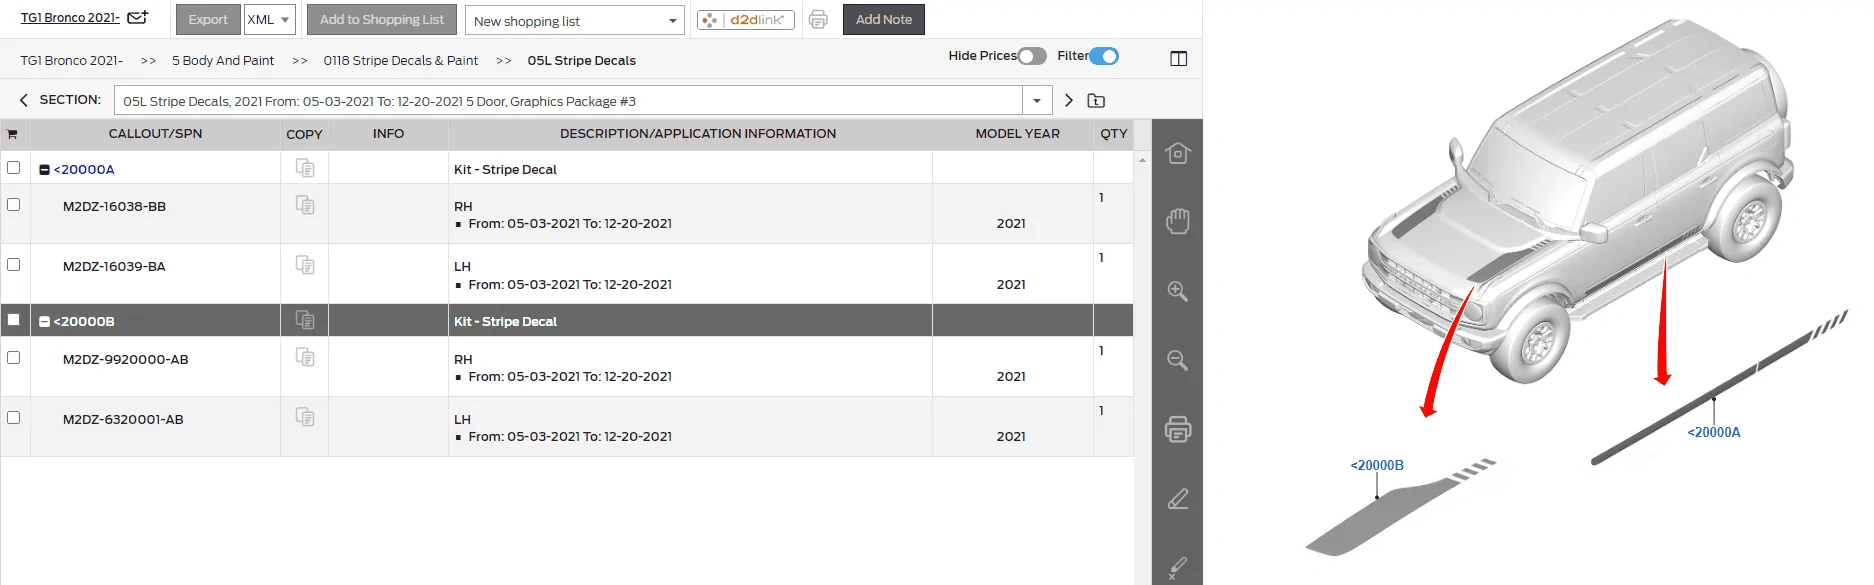The image size is (1874, 585).
Task: Check the M2DZ-16039-BA row checkbox
Action: (x=14, y=264)
